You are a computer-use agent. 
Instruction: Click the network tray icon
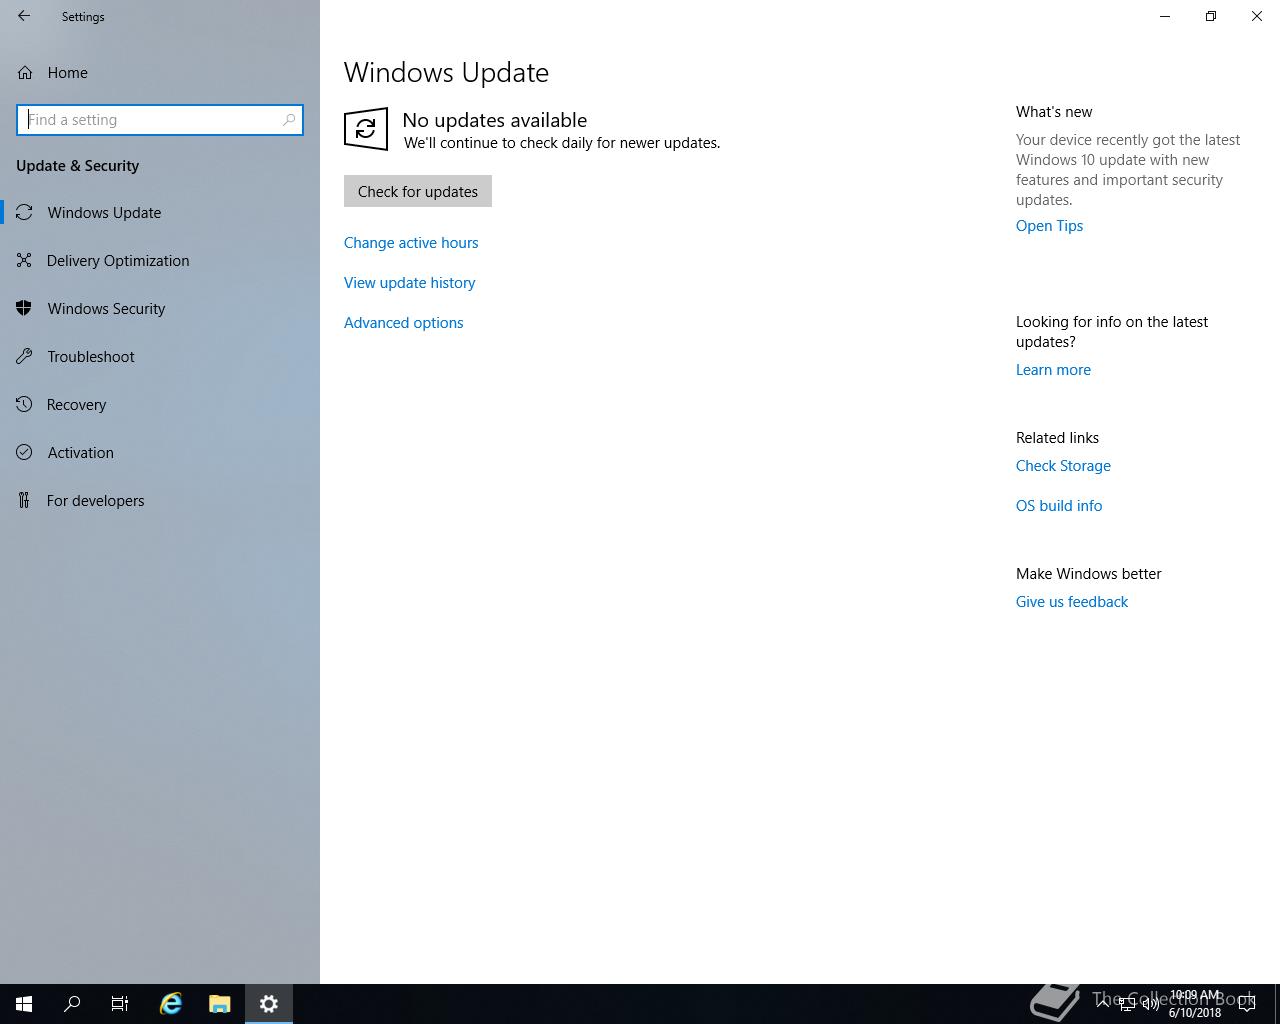coord(1126,1004)
